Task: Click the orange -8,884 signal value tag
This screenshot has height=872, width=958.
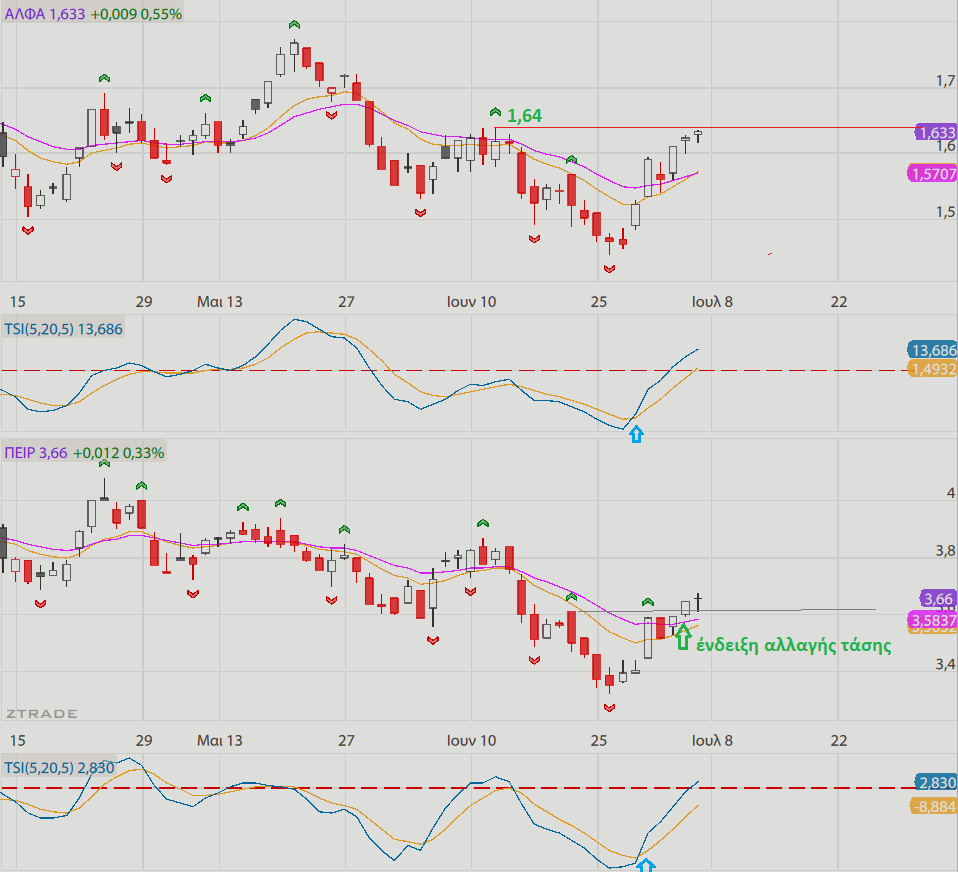Action: click(934, 807)
